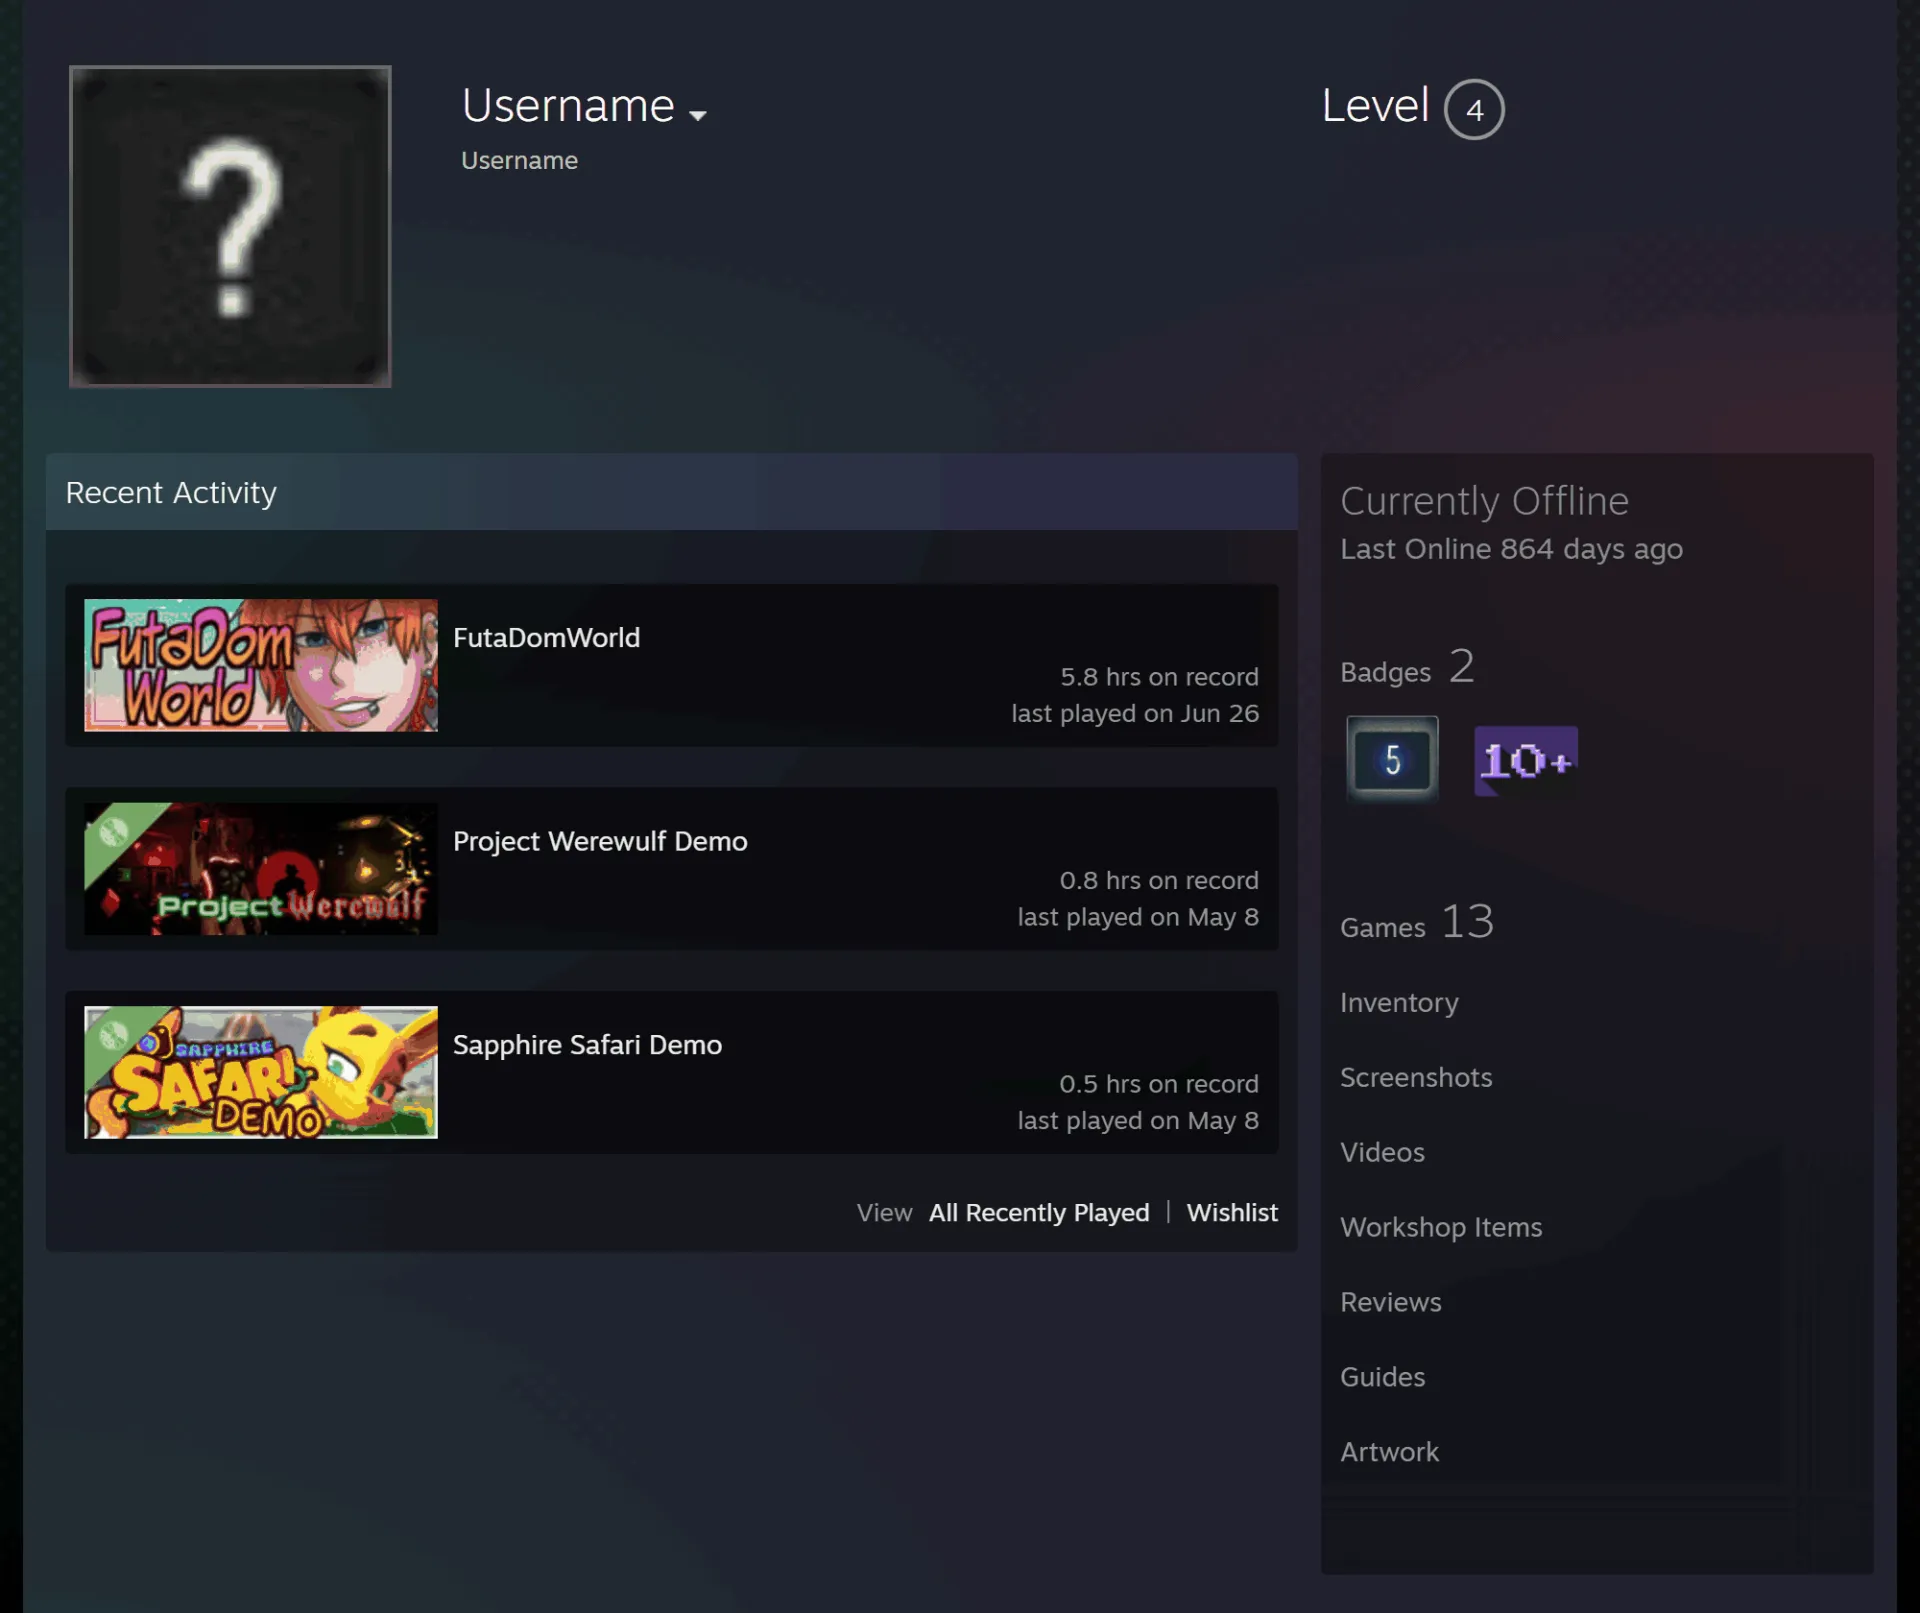The height and width of the screenshot is (1613, 1920).
Task: Open the level 5 badge icon
Action: [x=1392, y=759]
